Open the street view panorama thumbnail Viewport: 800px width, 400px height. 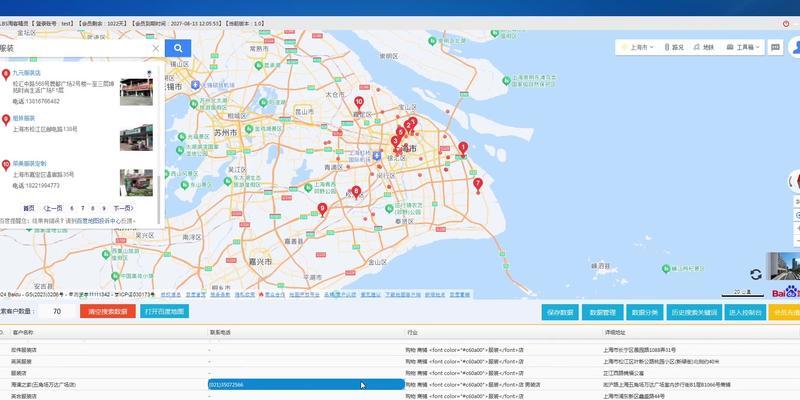click(784, 266)
